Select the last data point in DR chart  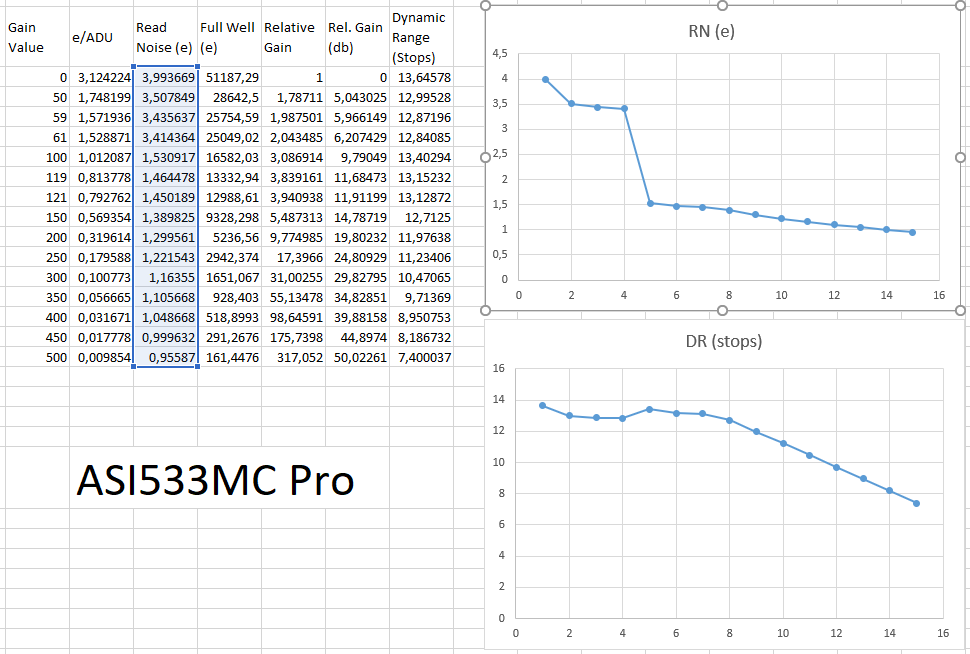pos(916,503)
